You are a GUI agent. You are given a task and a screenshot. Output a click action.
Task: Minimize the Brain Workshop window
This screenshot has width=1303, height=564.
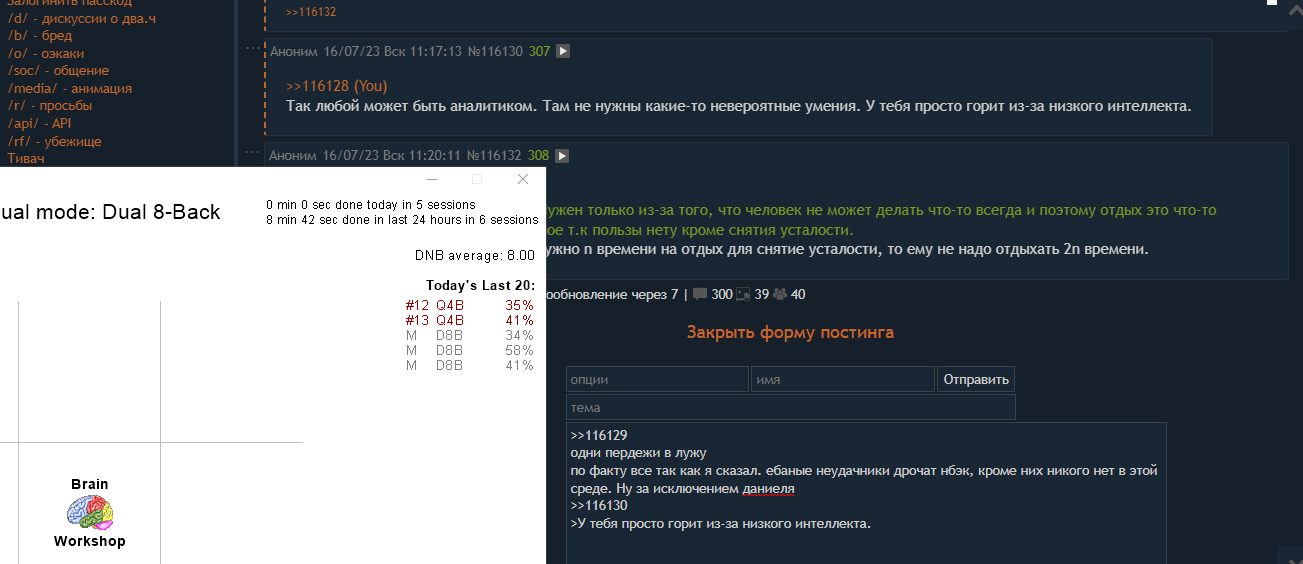point(432,179)
